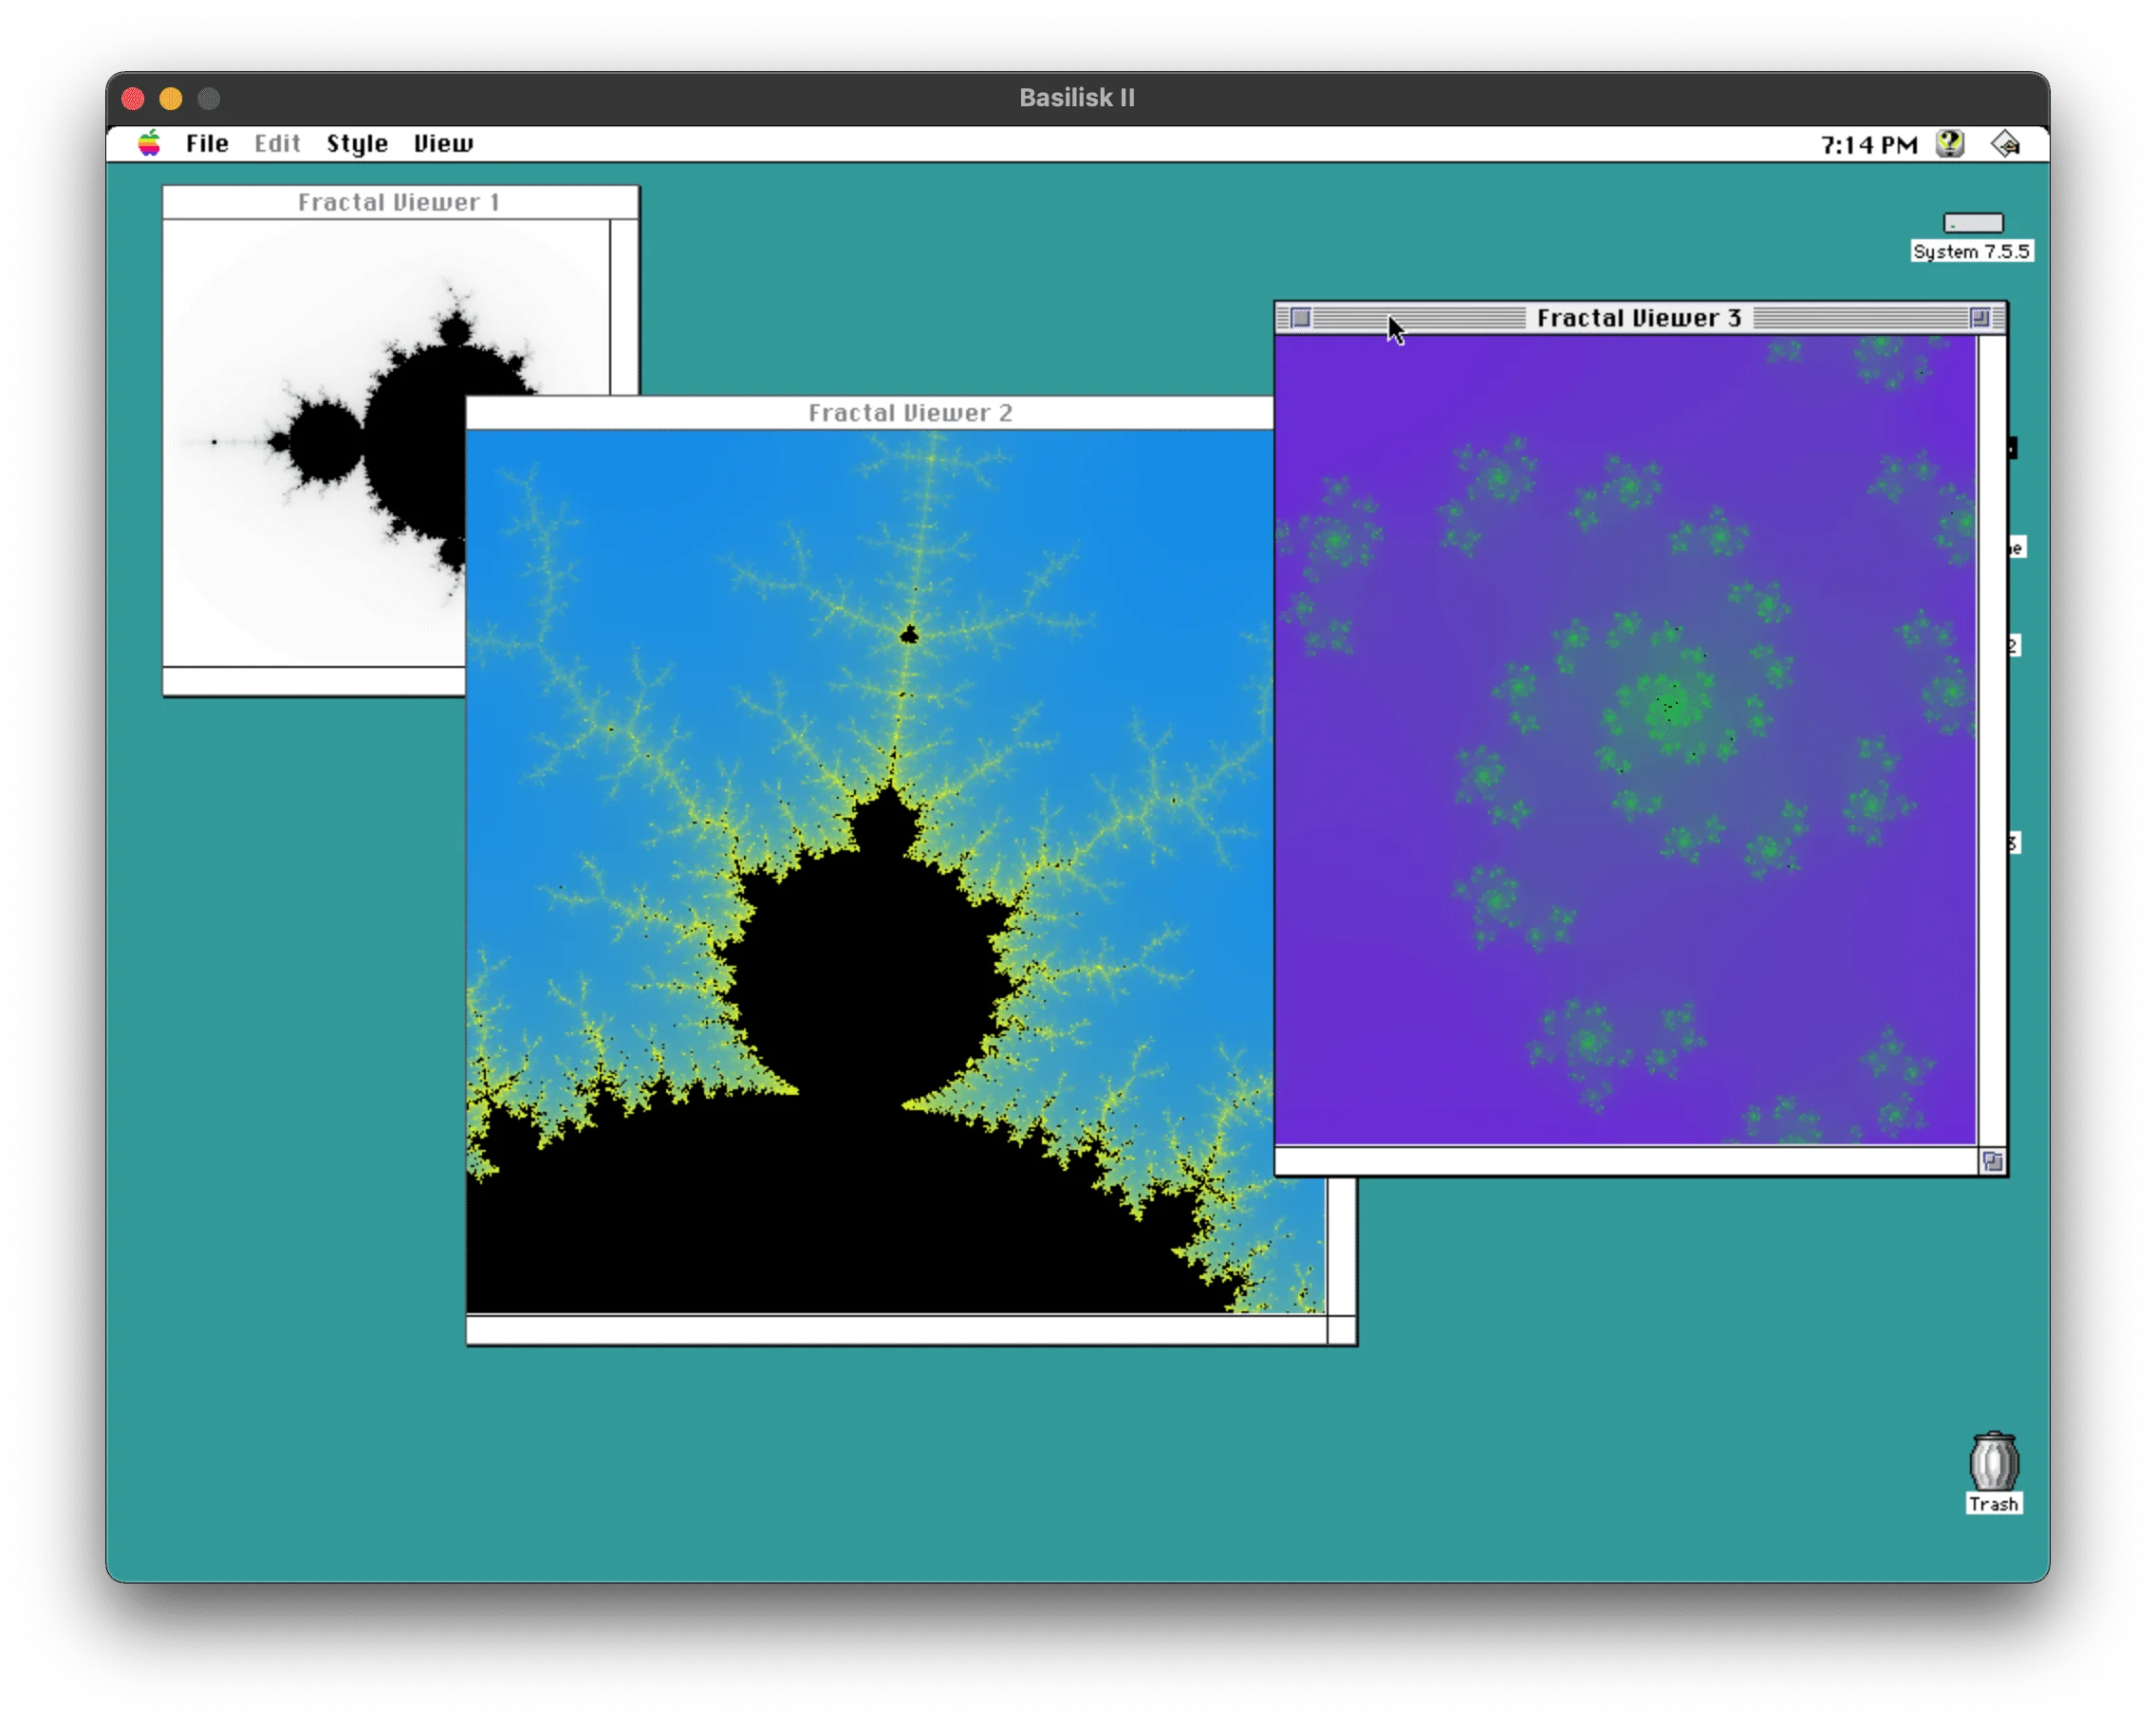Open the Apple menu
This screenshot has height=1723, width=2156.
click(x=149, y=143)
